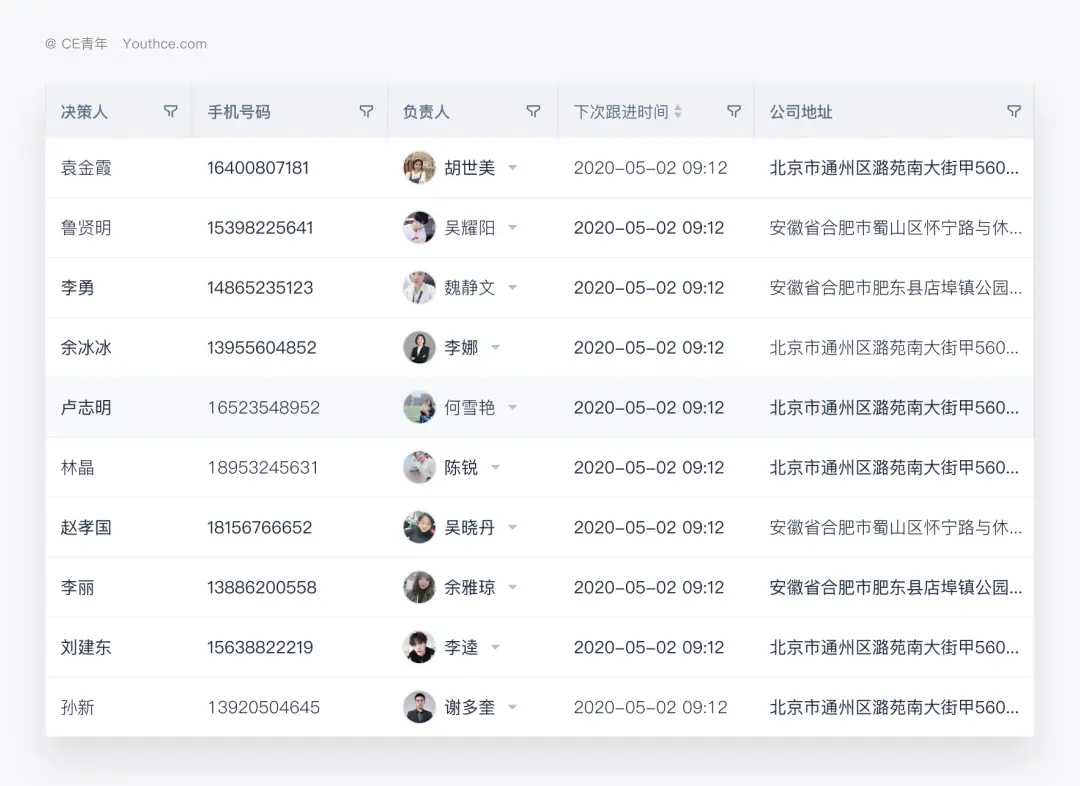This screenshot has width=1080, height=786.
Task: Open filter for 手机号码 column
Action: [366, 112]
